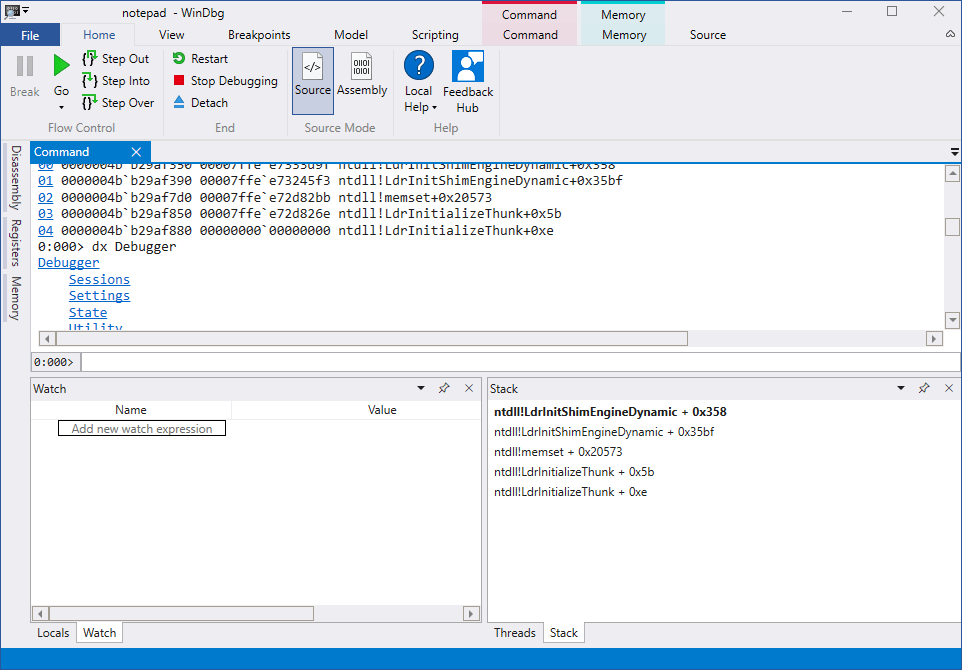
Task: Click the command input field
Action: pos(520,362)
